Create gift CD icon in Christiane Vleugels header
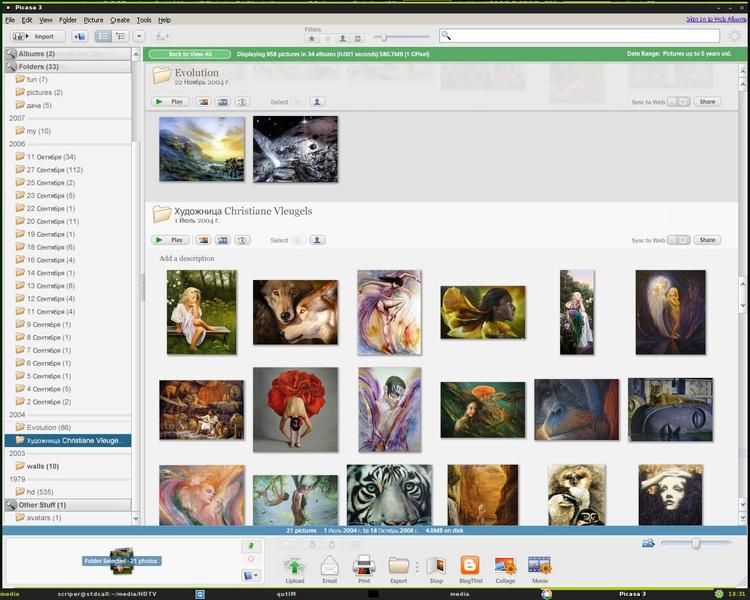750x600 pixels. (x=242, y=240)
